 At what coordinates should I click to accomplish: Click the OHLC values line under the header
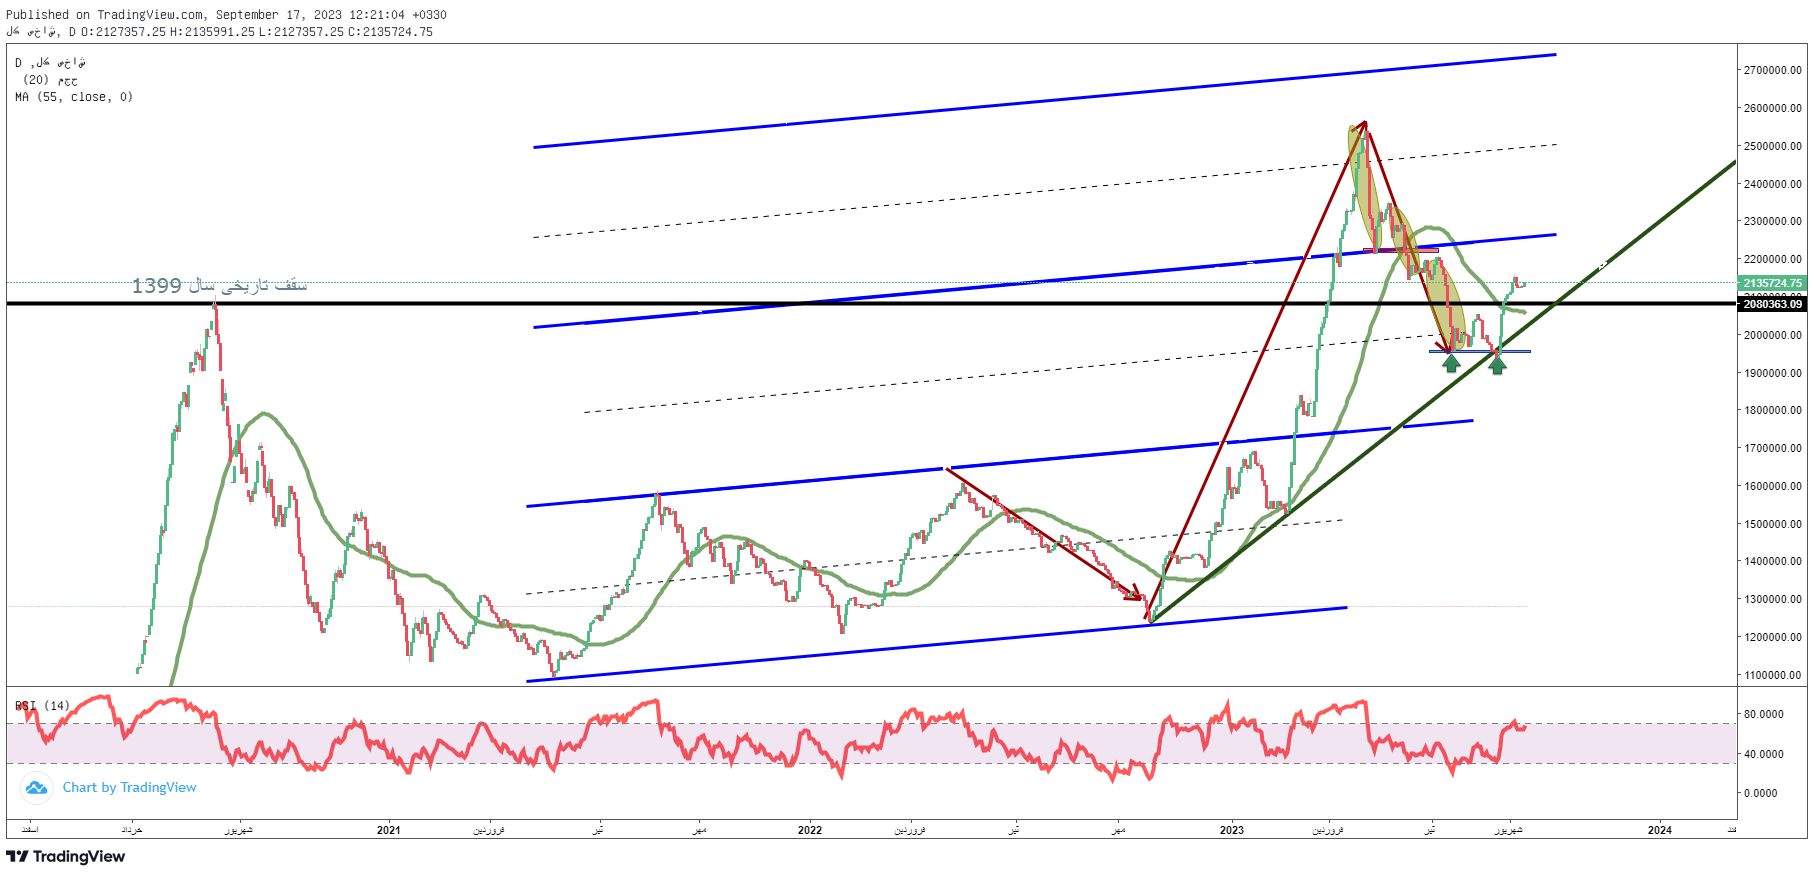(219, 32)
